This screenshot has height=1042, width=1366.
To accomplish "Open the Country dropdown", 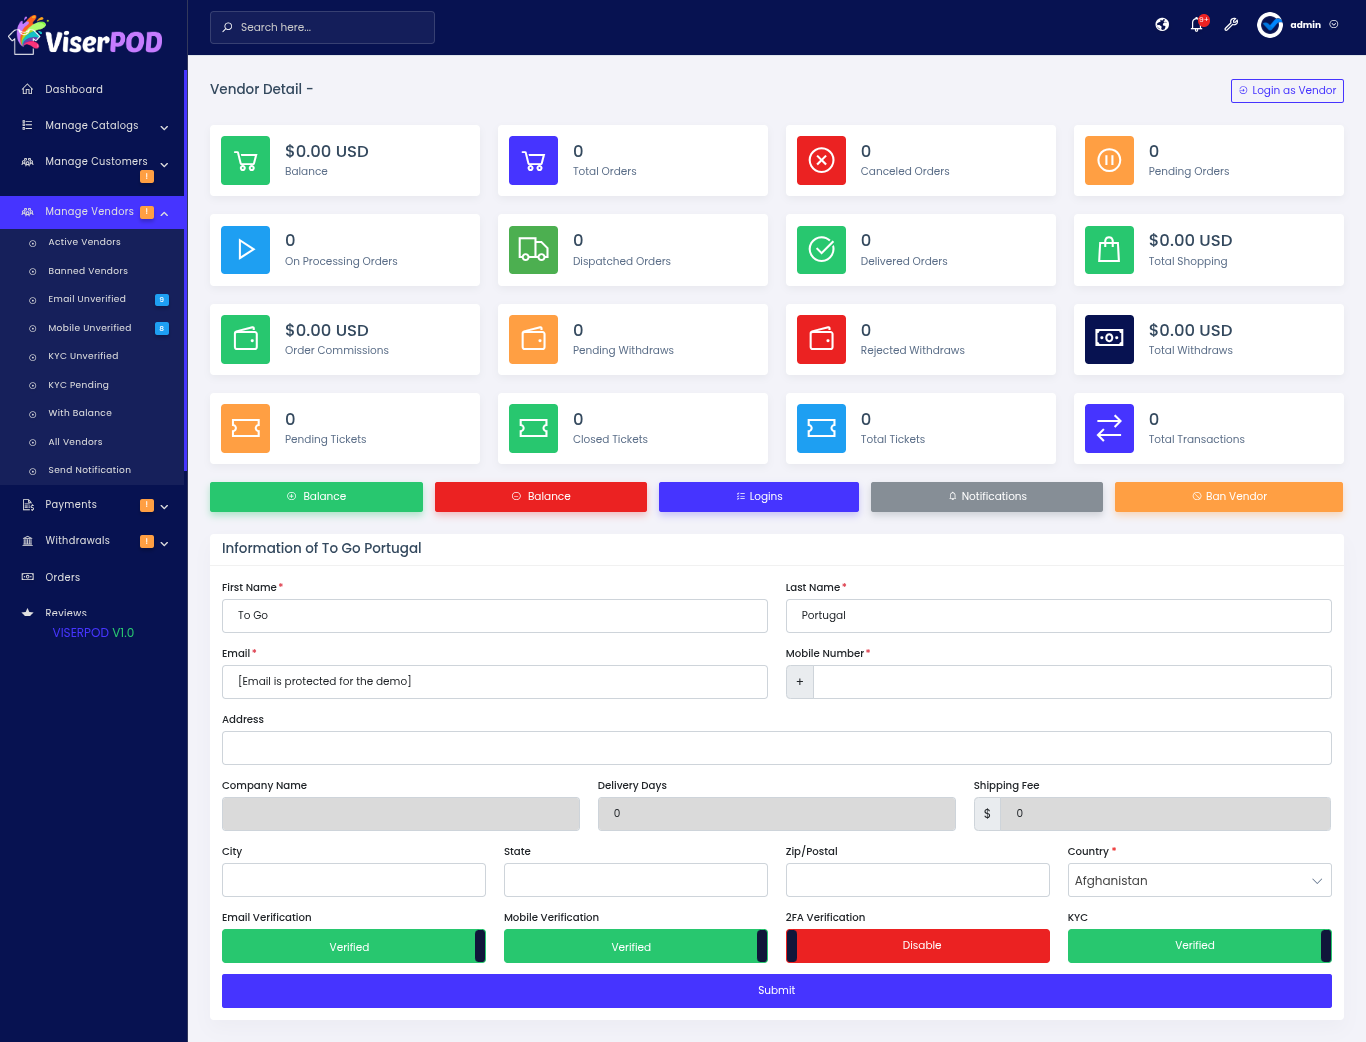I will click(x=1199, y=880).
